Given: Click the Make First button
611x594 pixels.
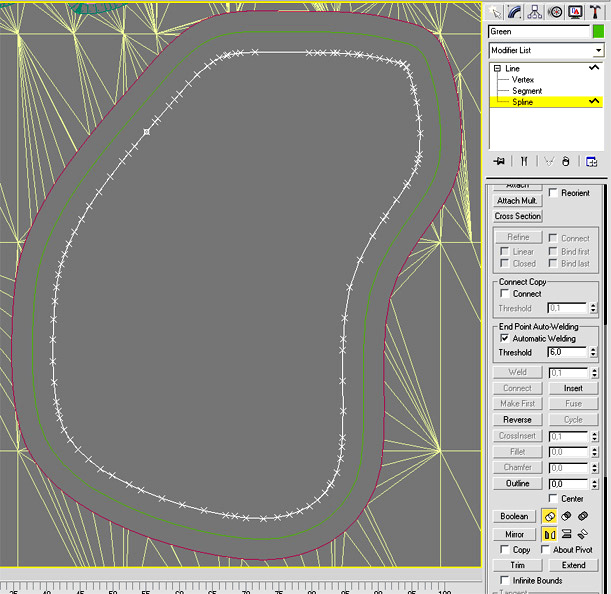Looking at the screenshot, I should click(x=517, y=403).
